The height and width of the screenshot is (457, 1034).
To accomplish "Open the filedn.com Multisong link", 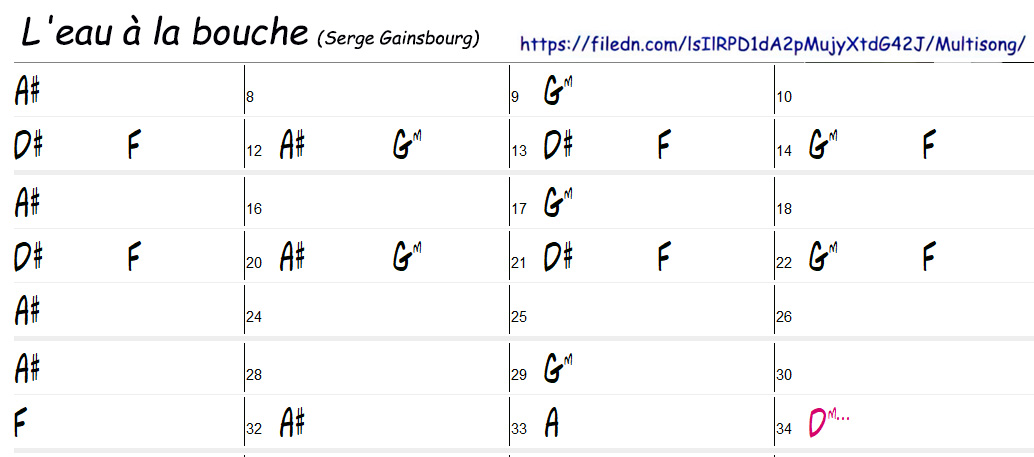I will (773, 44).
